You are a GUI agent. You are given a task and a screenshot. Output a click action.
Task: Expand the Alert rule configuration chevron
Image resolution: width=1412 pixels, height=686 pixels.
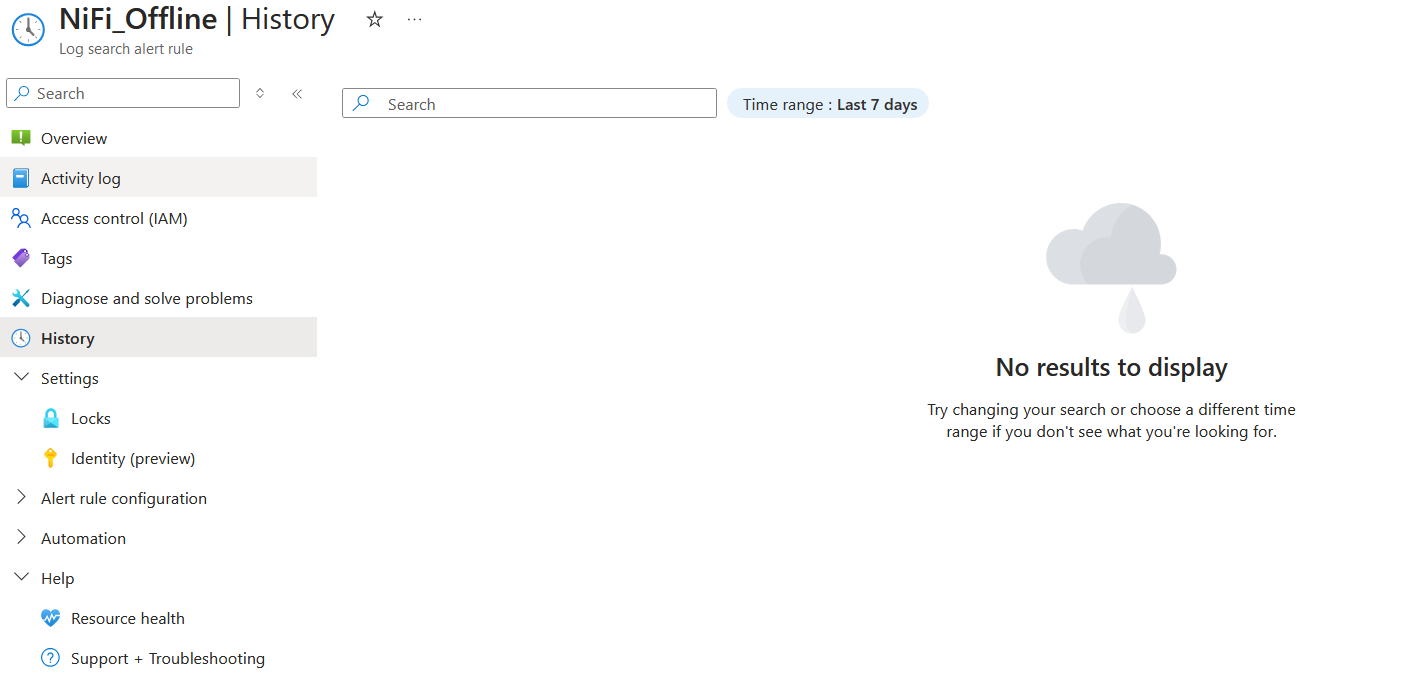[21, 497]
